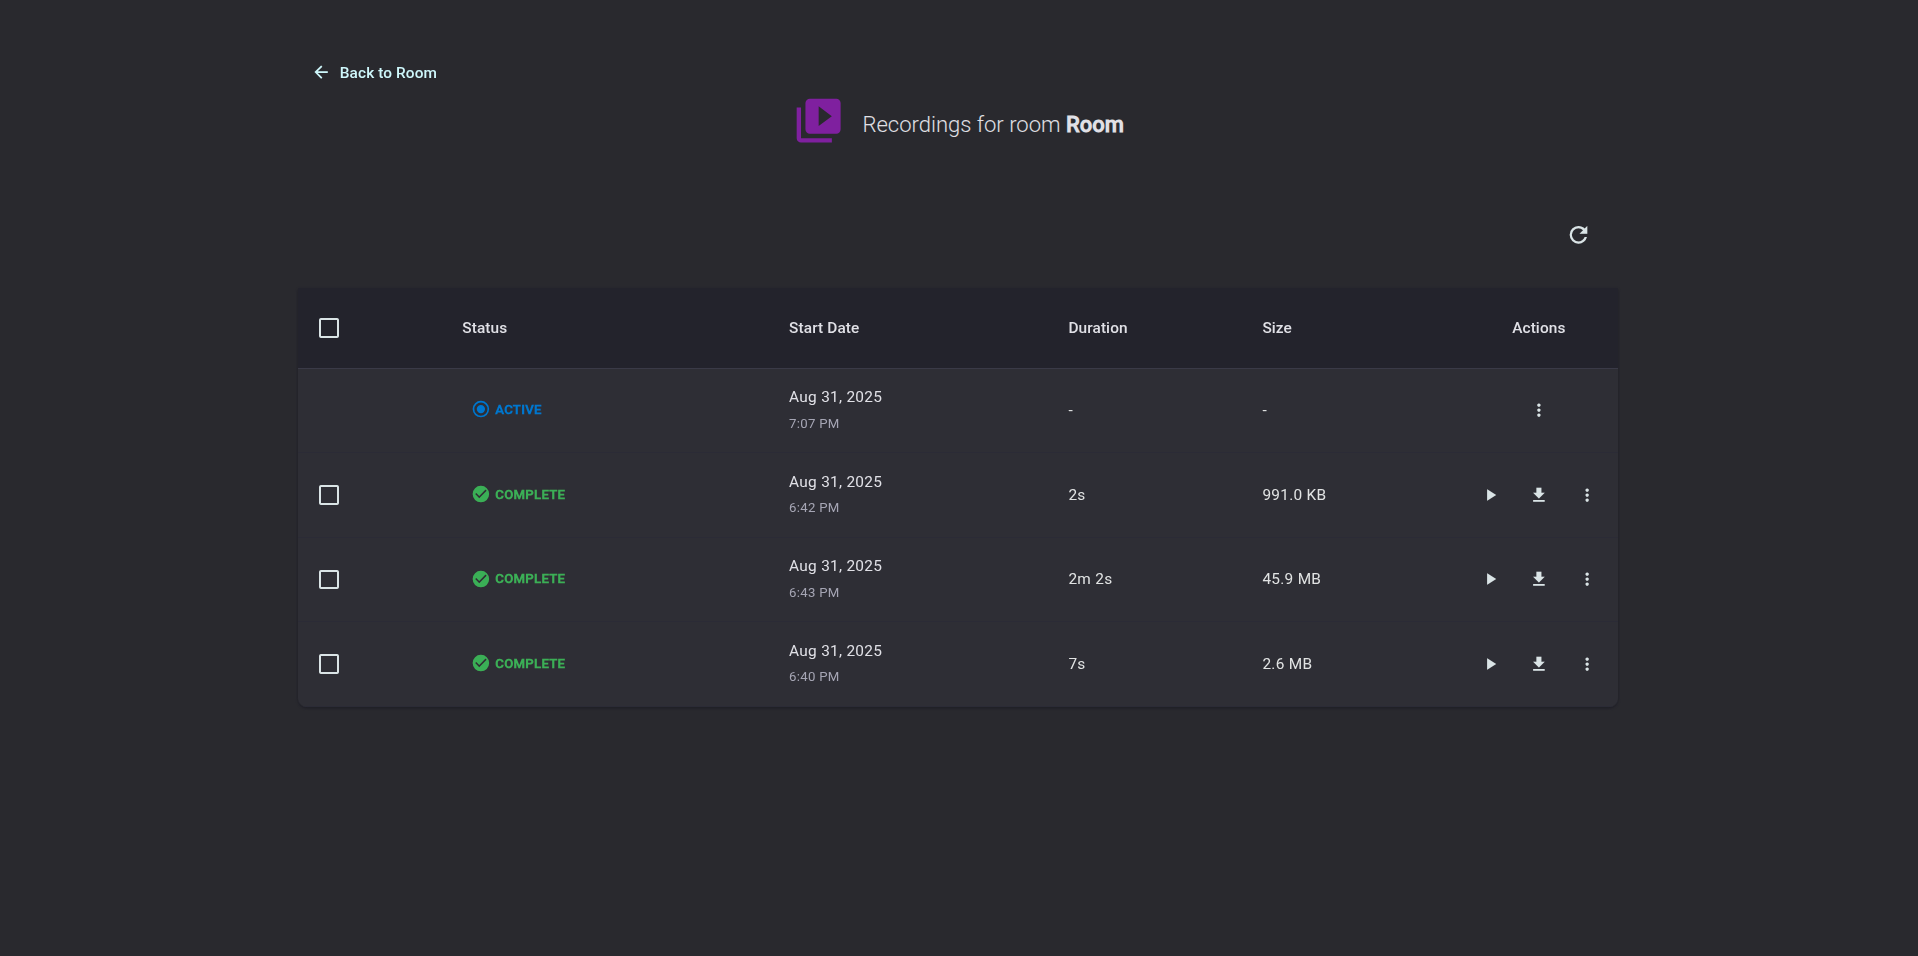This screenshot has width=1918, height=956.
Task: Click the purple recordings library icon
Action: [818, 121]
